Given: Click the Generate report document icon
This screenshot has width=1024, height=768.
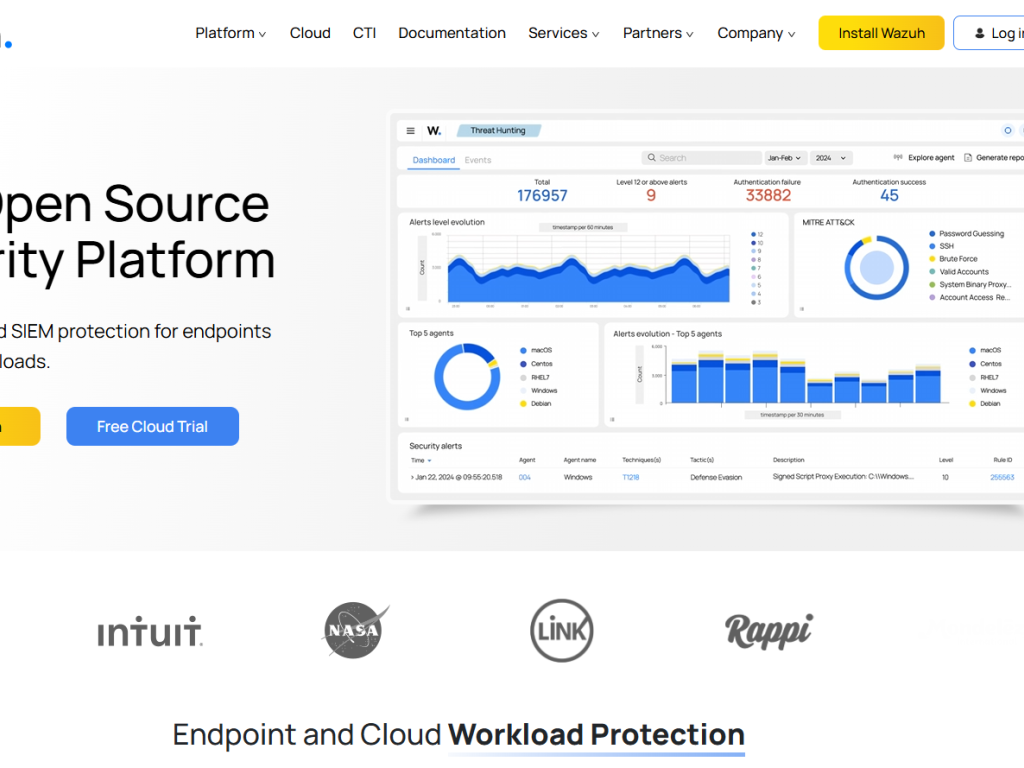Looking at the screenshot, I should tap(968, 157).
